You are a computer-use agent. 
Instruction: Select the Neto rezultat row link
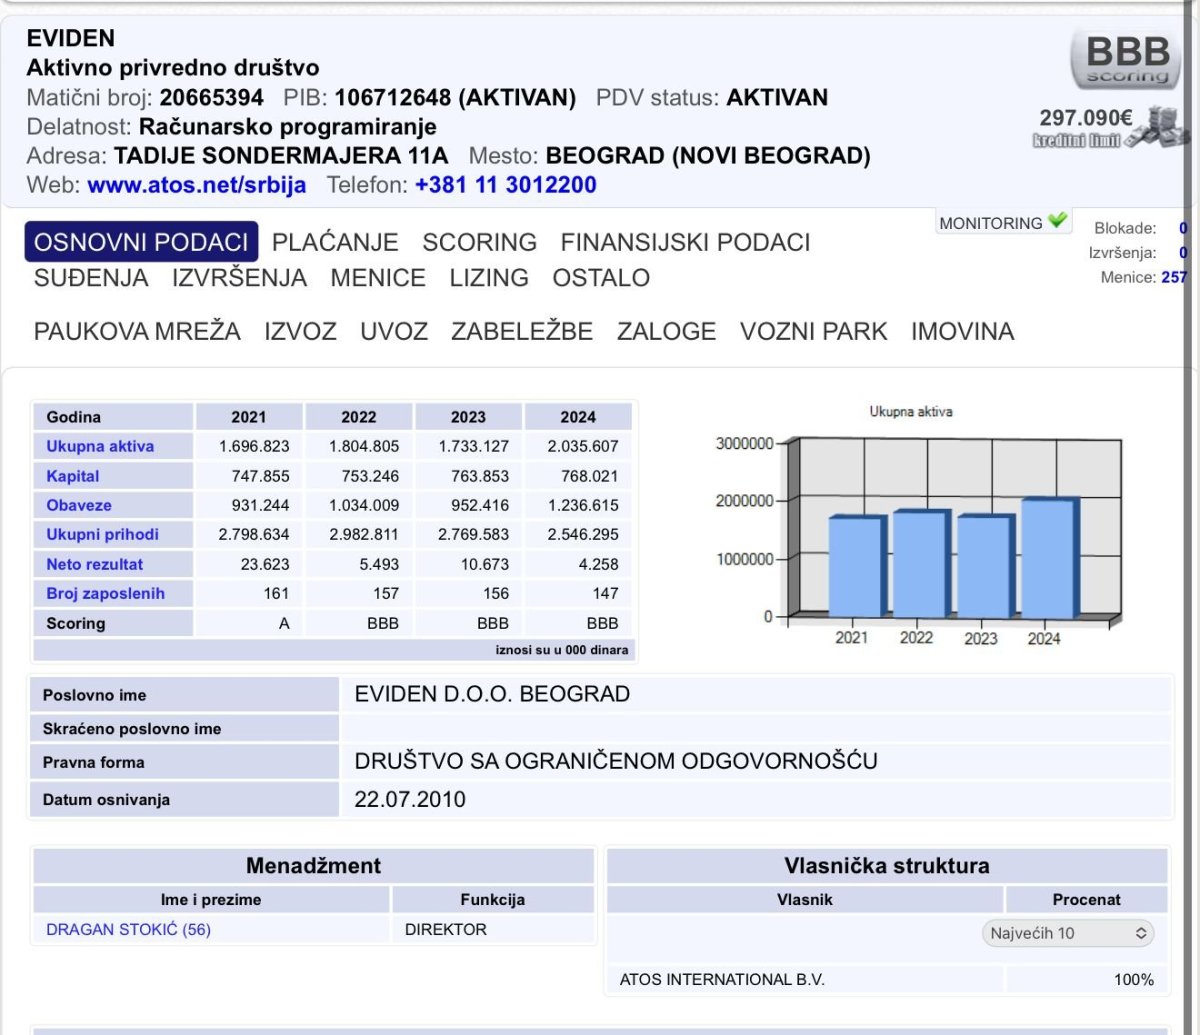point(94,564)
